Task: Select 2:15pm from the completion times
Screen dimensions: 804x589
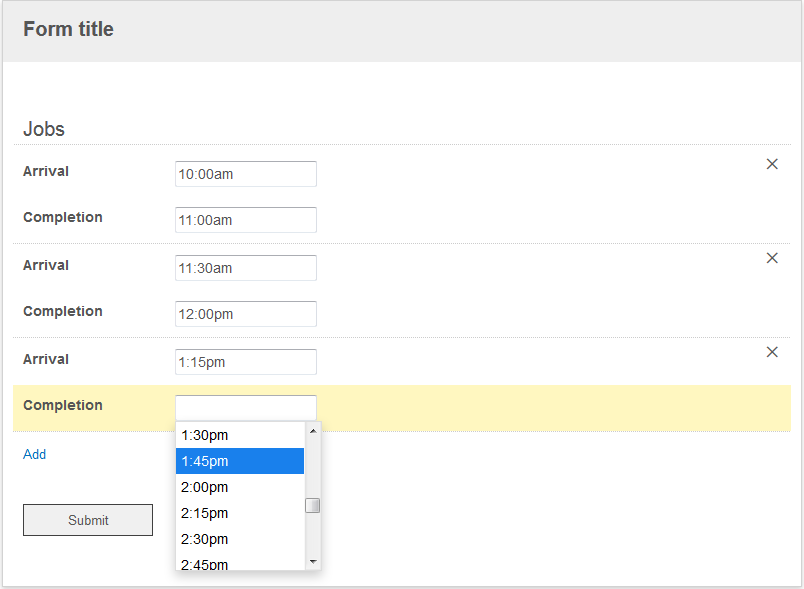Action: coord(240,513)
